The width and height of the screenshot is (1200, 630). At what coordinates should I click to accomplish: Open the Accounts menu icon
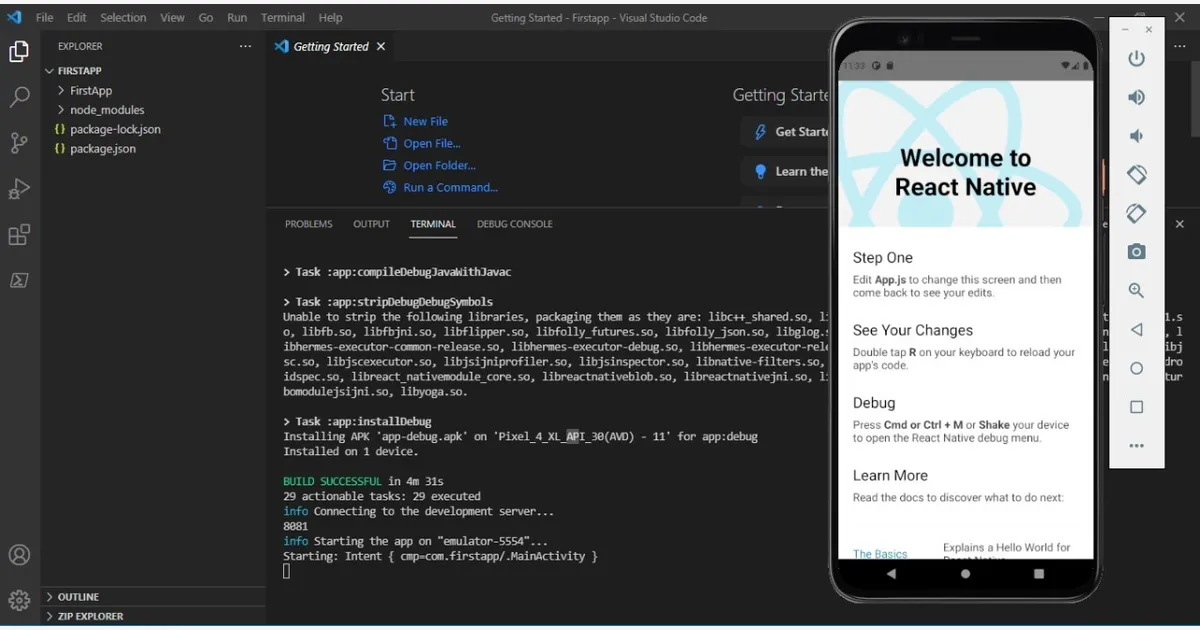(19, 555)
